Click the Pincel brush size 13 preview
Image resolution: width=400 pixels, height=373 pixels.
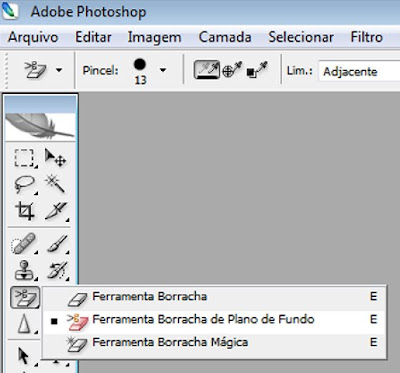click(140, 71)
